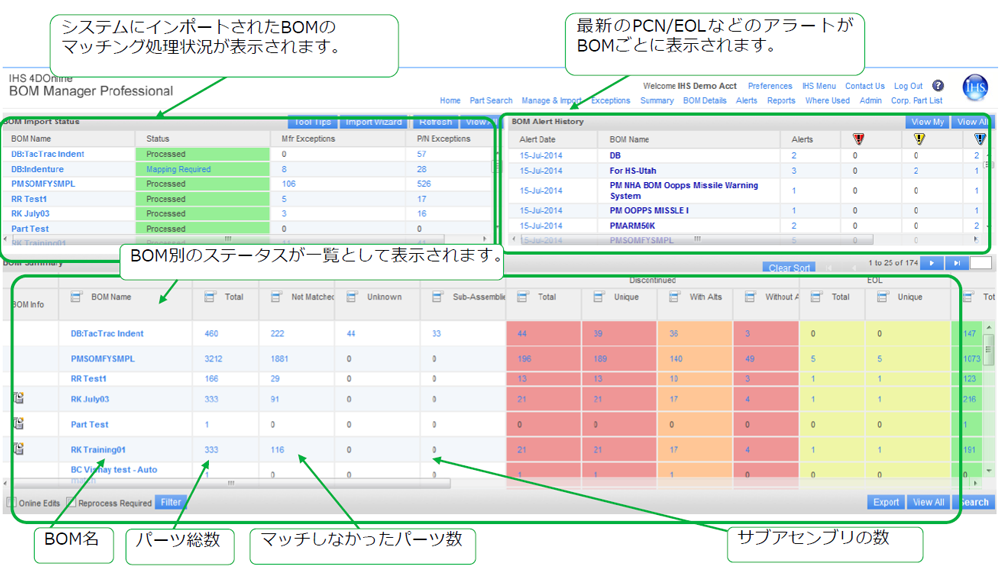Click column menu icon beside Sub-Assemblies
The height and width of the screenshot is (568, 1000).
coord(438,296)
